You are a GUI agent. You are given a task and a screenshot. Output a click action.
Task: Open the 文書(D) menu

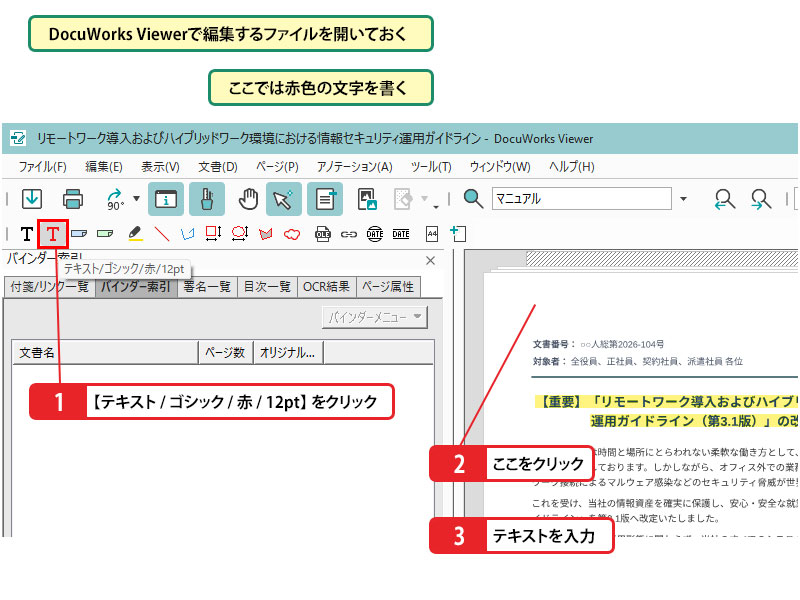coord(218,166)
